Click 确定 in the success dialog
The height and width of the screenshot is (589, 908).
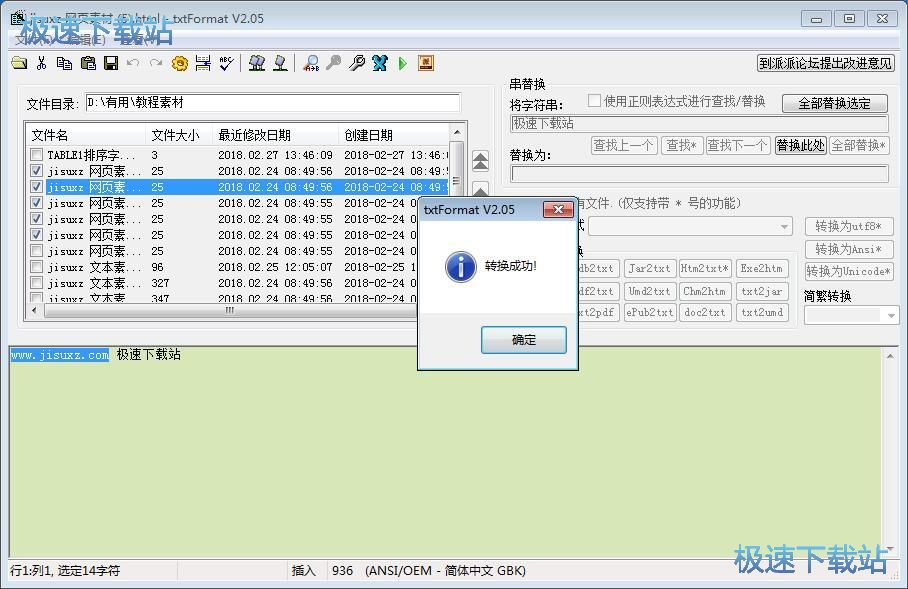pos(523,339)
